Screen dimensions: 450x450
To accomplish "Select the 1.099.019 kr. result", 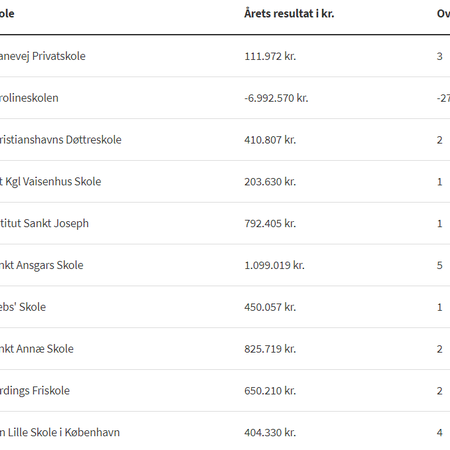I will [274, 265].
